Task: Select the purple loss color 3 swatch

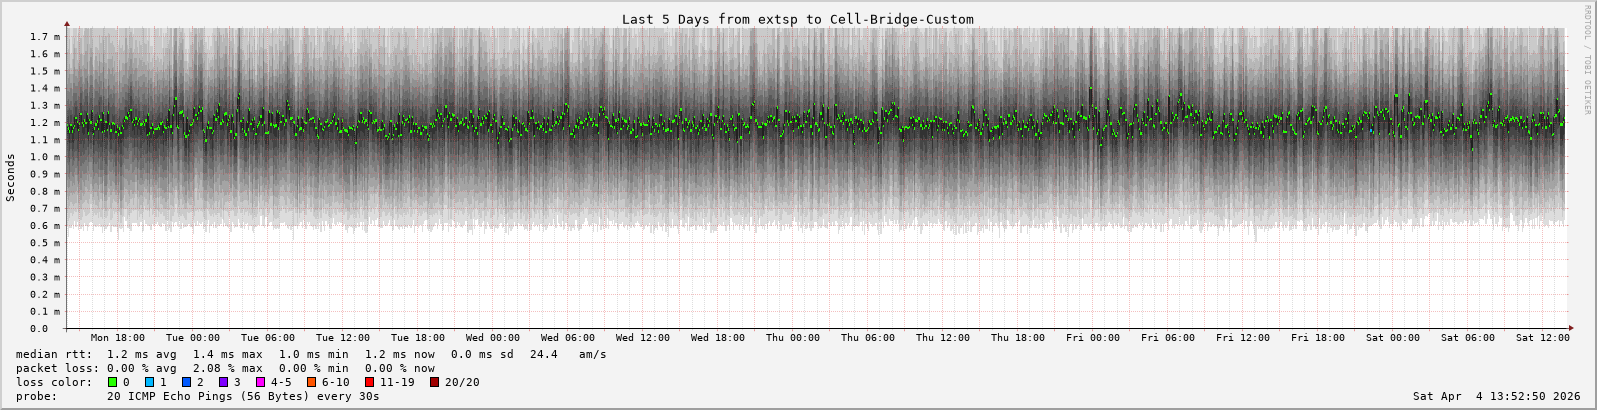Action: (223, 382)
